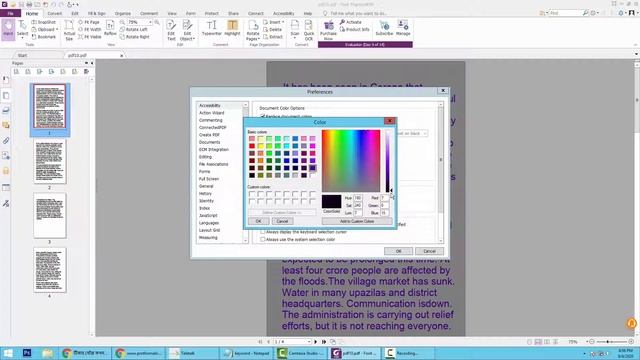Screen dimensions: 640x360
Task: Enable always use system selection color
Action: 262,240
